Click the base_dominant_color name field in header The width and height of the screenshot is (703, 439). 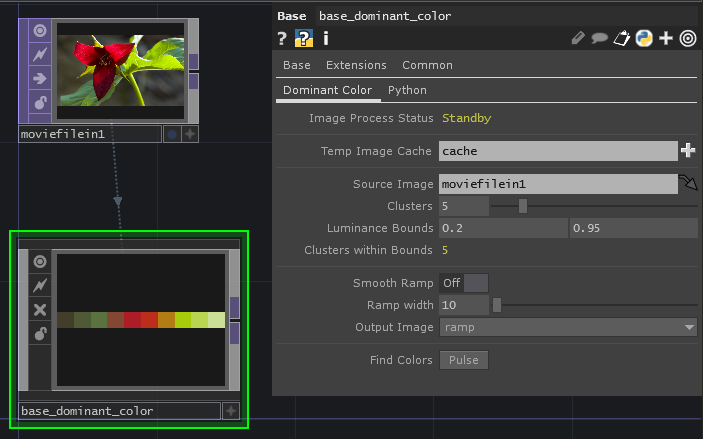[507, 16]
